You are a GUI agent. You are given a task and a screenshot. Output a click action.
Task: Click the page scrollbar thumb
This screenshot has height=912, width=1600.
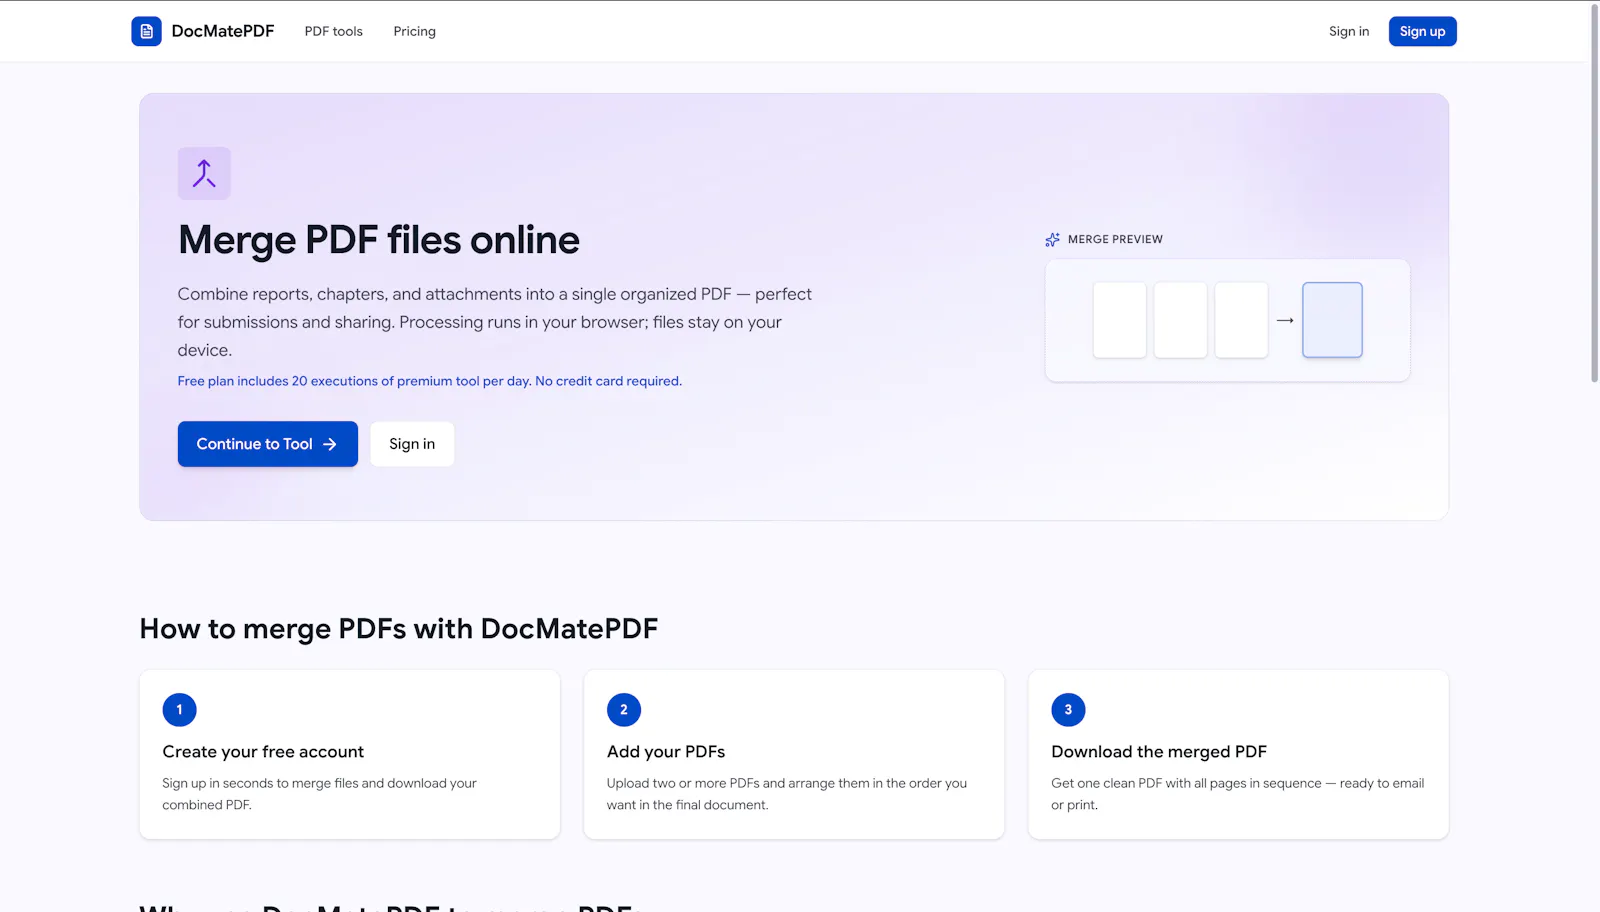click(1594, 193)
